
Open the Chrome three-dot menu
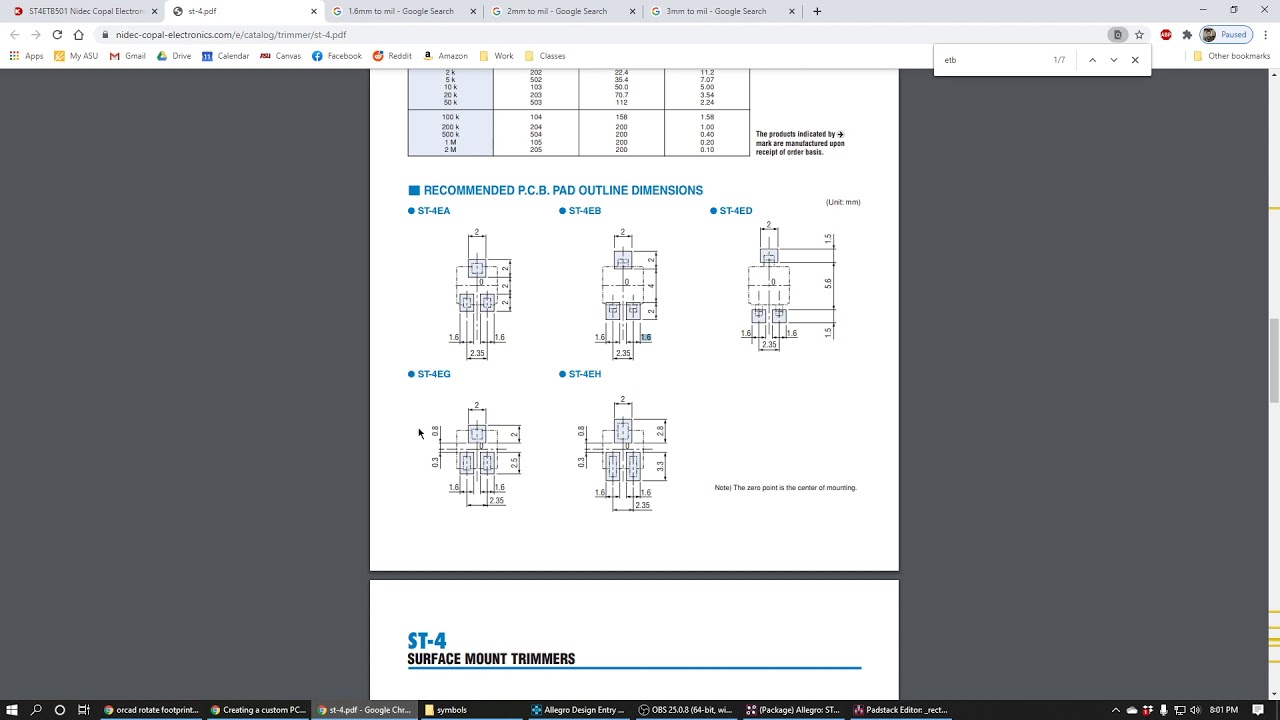(x=1265, y=34)
